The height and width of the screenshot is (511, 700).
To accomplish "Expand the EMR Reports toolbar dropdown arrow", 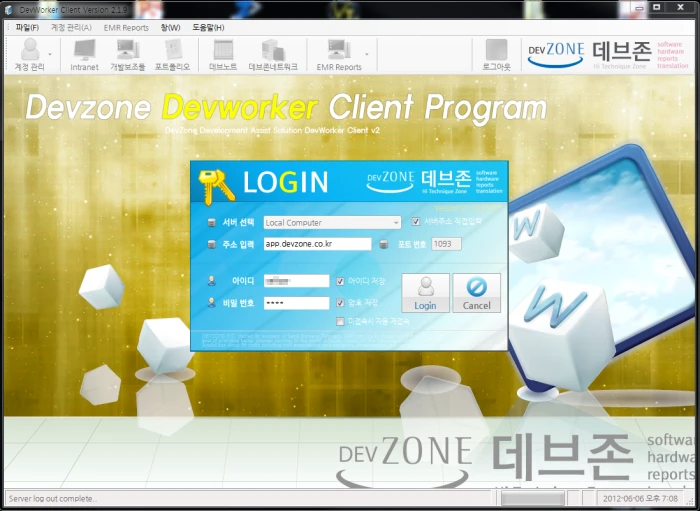I will [367, 54].
